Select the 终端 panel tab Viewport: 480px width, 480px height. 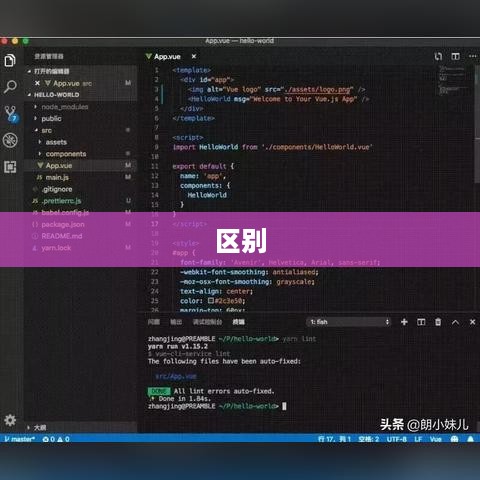coord(238,322)
